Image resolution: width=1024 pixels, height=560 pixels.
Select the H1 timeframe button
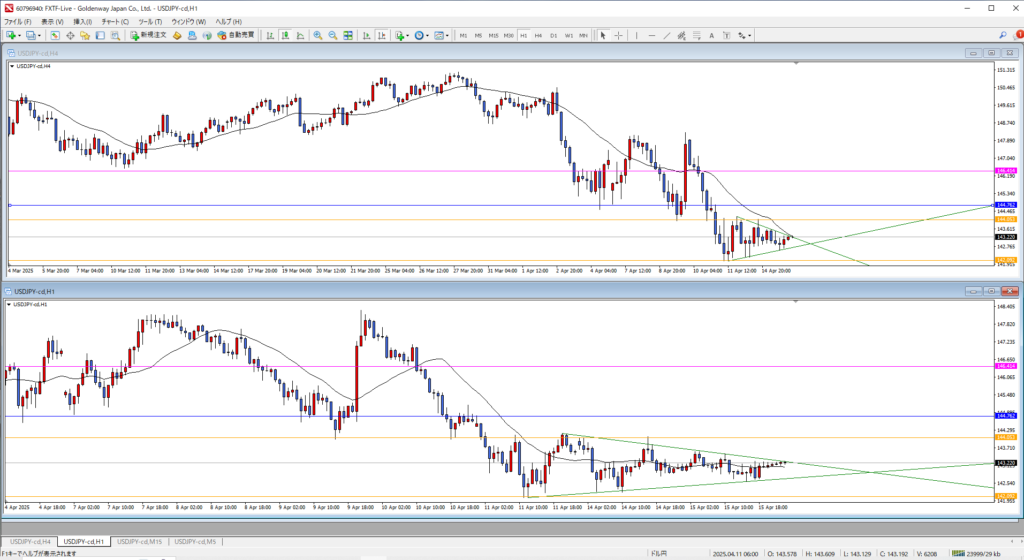(x=523, y=35)
